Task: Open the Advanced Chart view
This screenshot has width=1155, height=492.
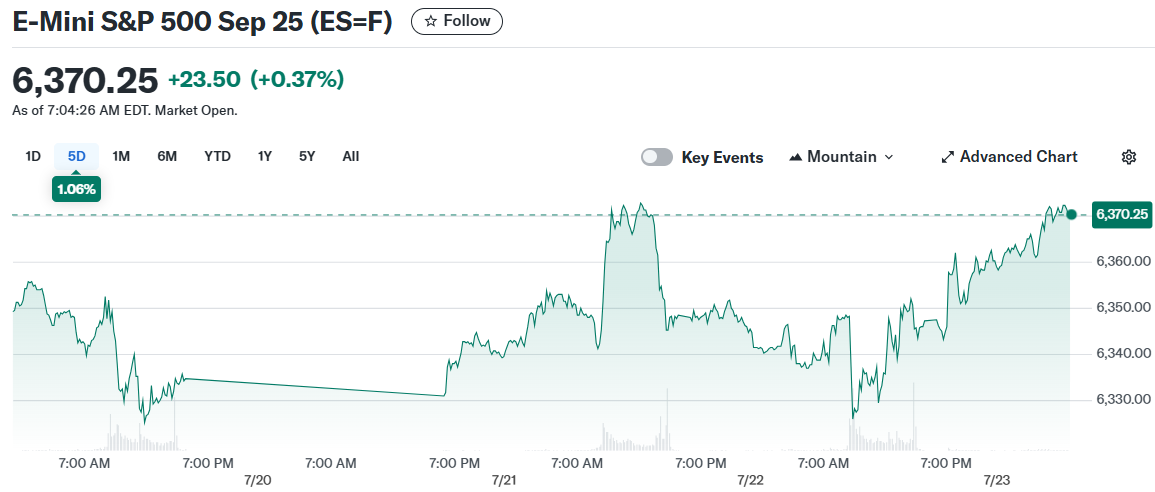Action: coord(1010,157)
